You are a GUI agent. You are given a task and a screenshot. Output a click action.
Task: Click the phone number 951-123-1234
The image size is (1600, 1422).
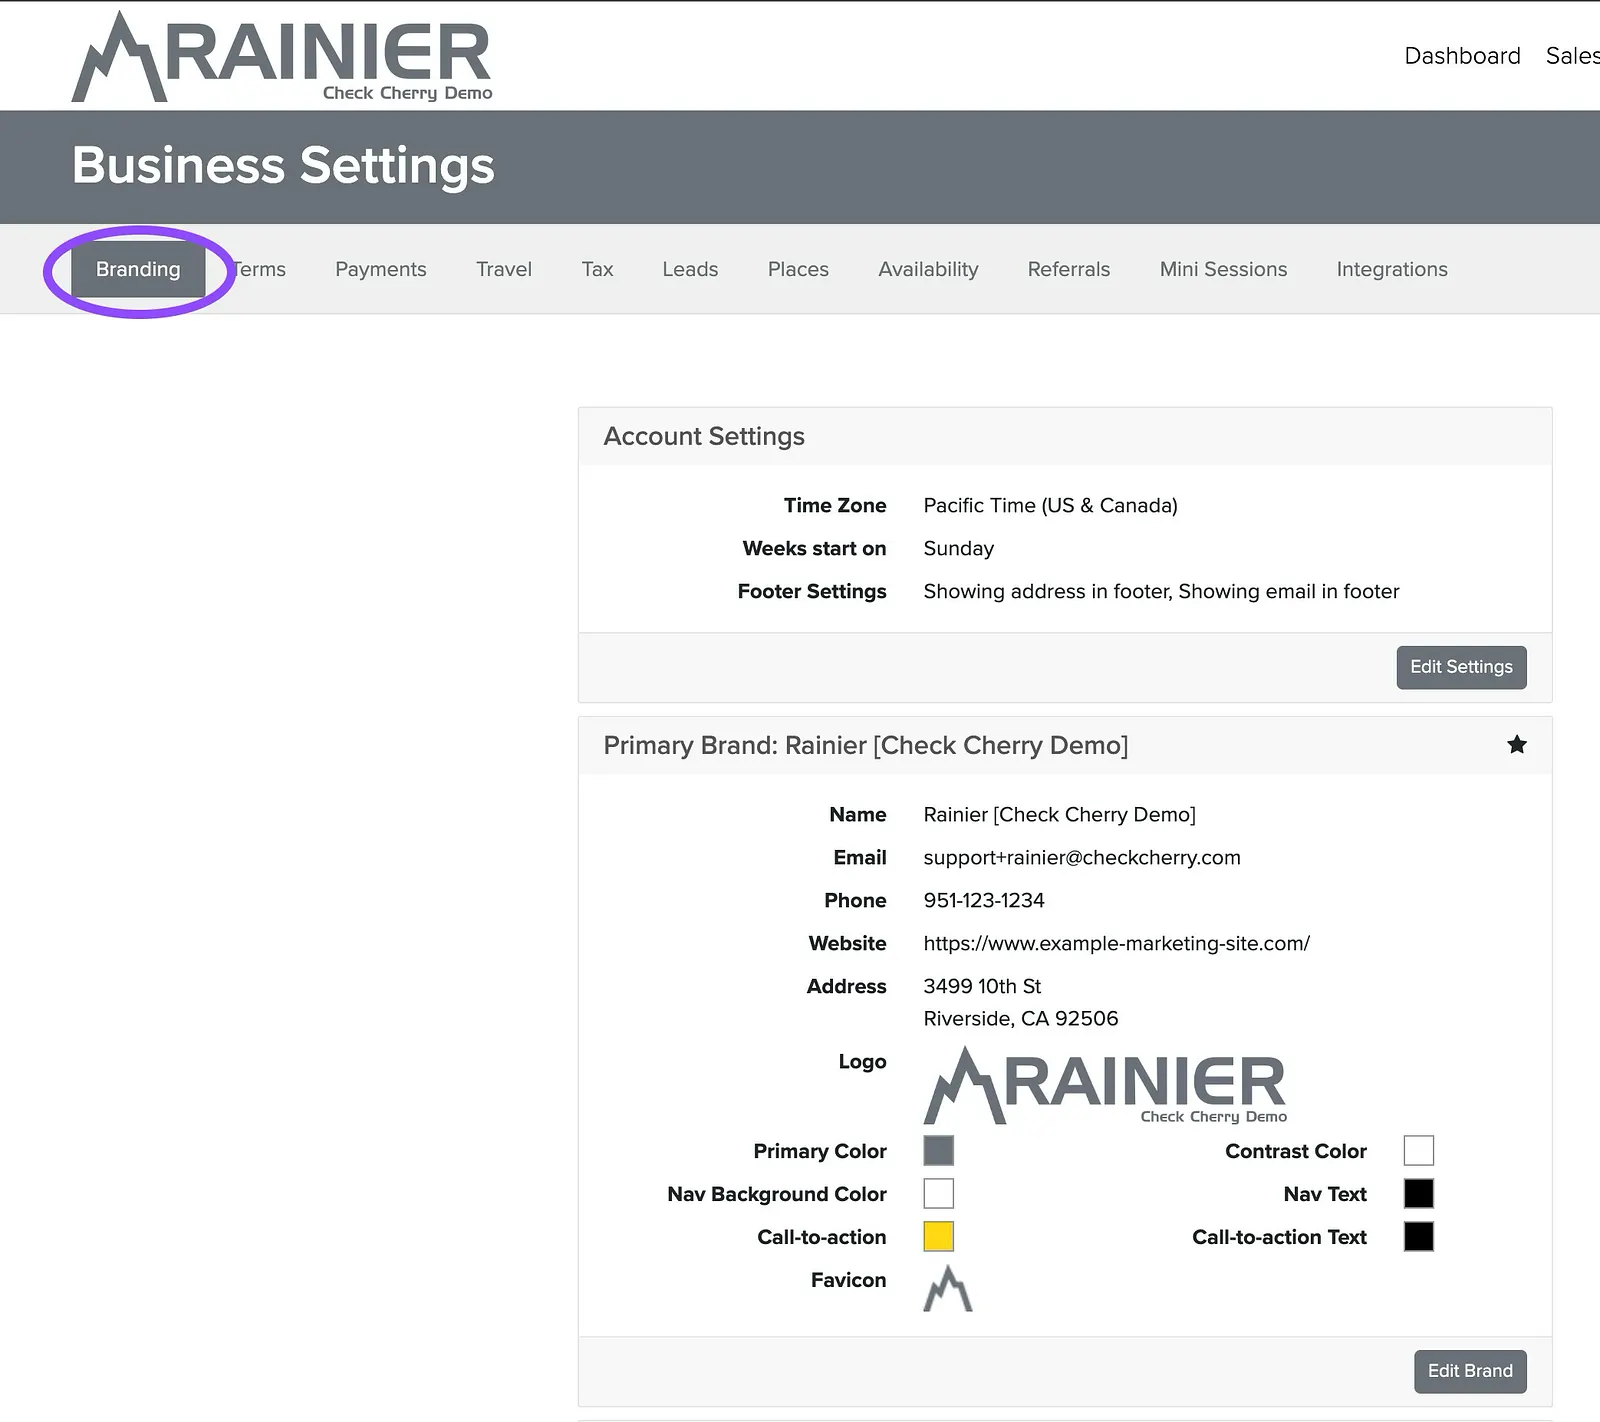(x=984, y=901)
